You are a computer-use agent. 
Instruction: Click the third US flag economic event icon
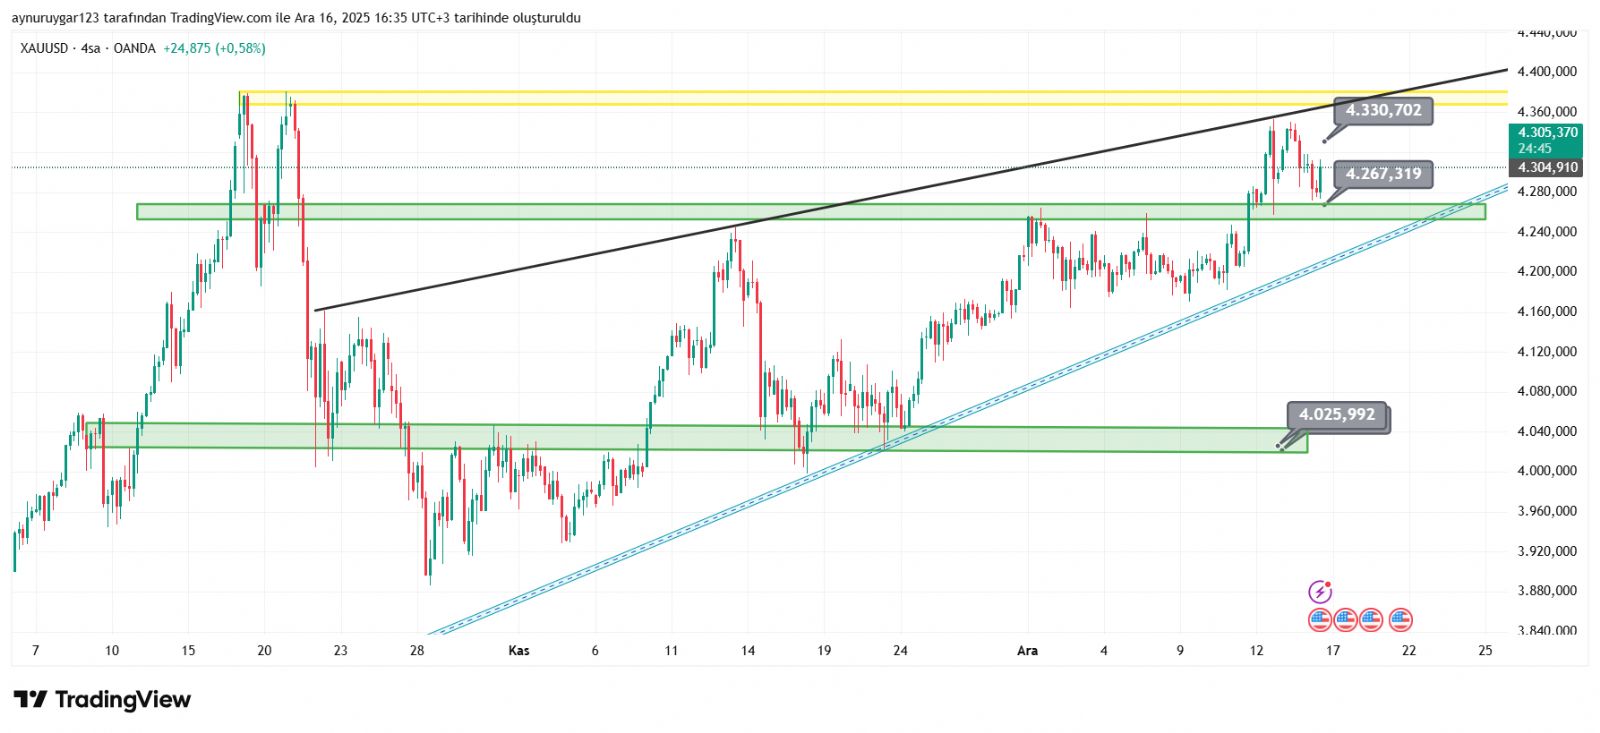[1370, 620]
